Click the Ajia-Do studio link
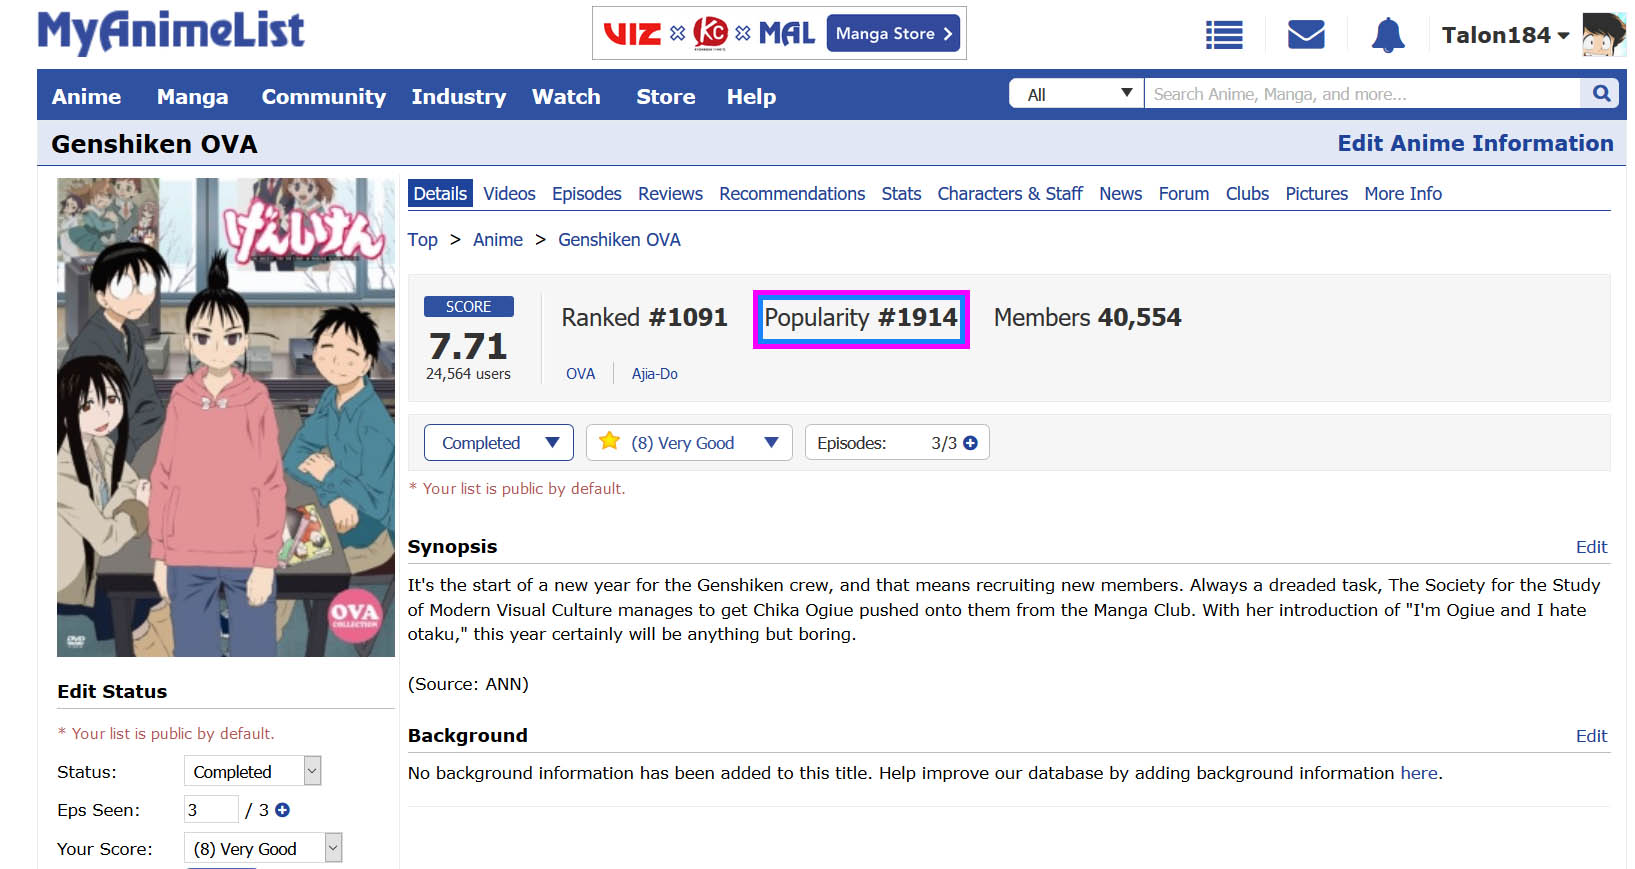This screenshot has width=1635, height=869. pos(654,374)
